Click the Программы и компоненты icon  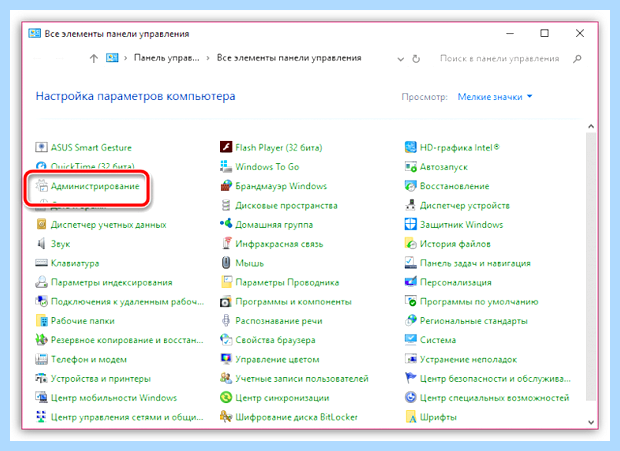[226, 302]
